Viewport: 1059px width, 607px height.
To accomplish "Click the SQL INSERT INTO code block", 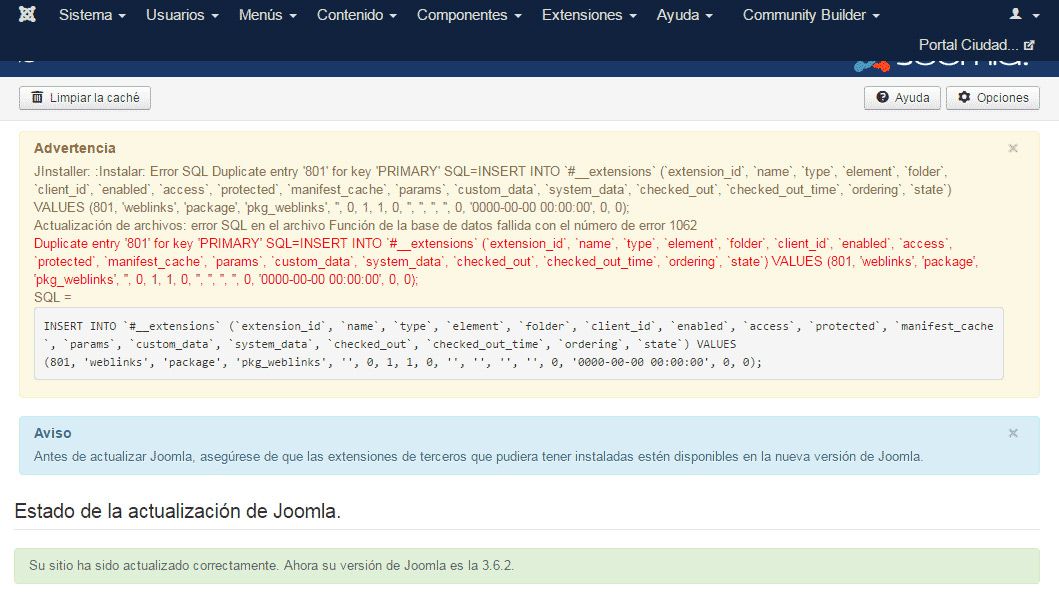I will (519, 344).
